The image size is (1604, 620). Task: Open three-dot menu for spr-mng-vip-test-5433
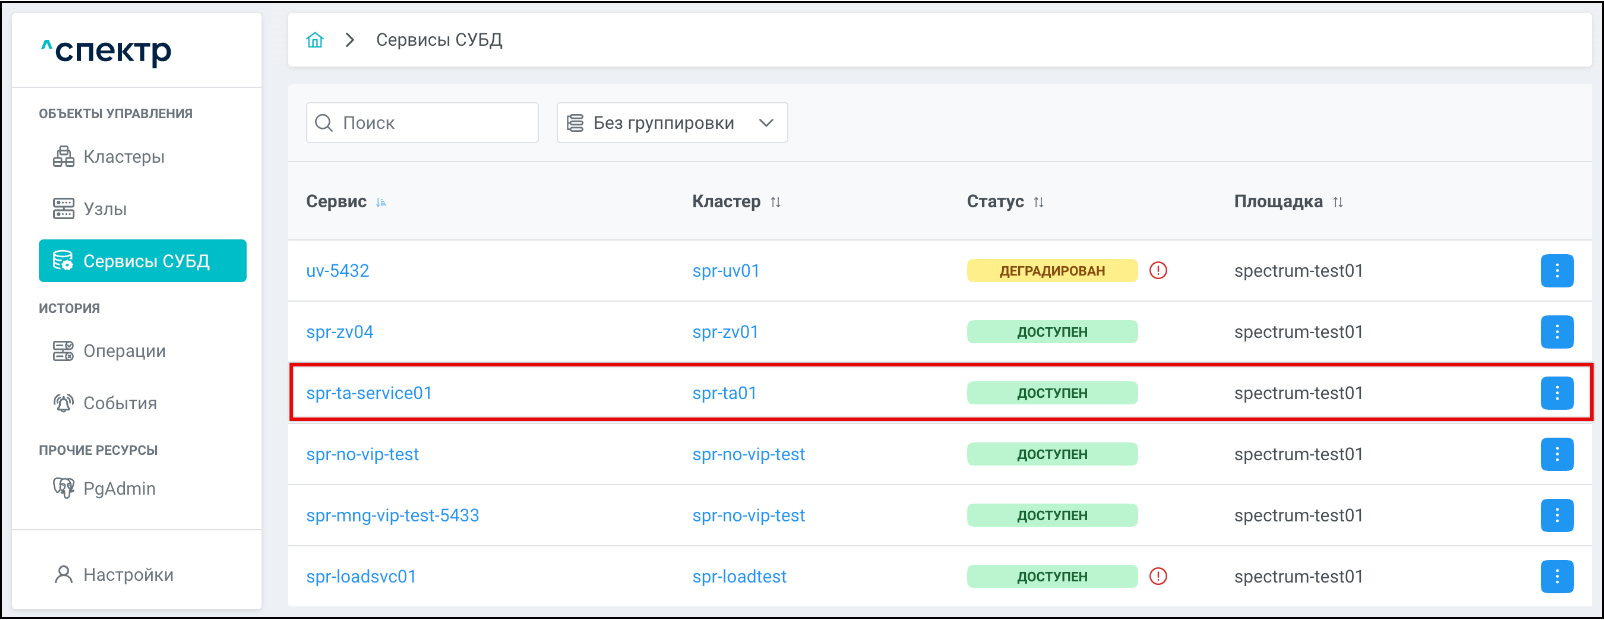1556,515
